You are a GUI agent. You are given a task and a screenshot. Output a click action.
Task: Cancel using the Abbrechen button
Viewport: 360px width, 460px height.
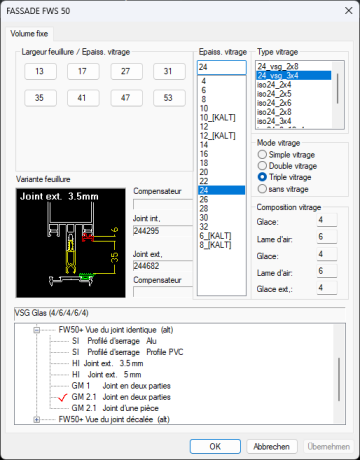tap(272, 446)
